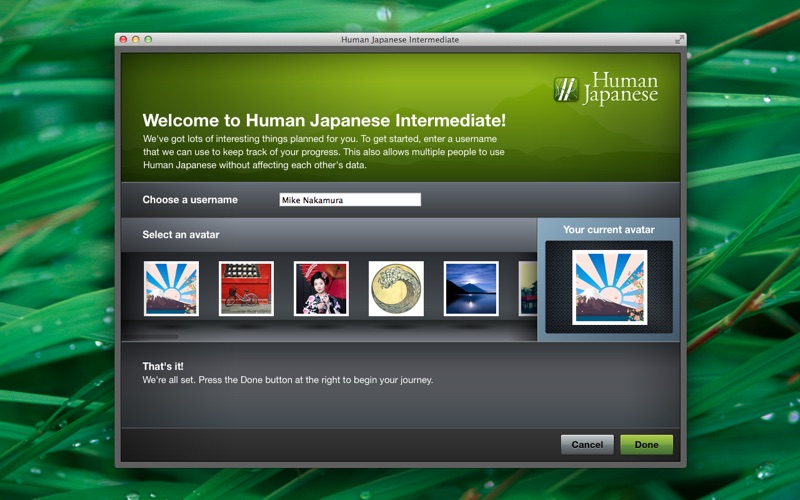Click the "Choose a username" label
The height and width of the screenshot is (500, 800).
(x=190, y=200)
